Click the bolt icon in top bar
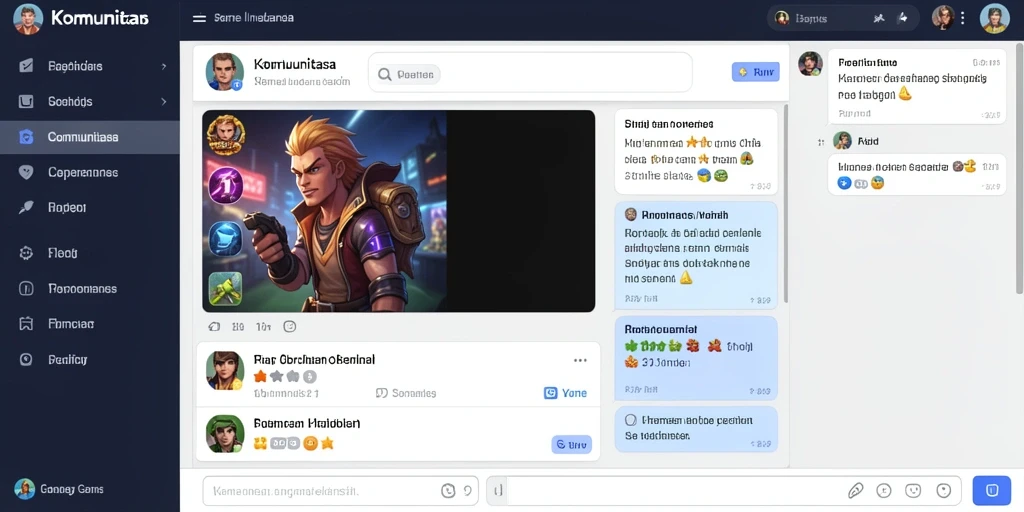1024x512 pixels. pyautogui.click(x=903, y=18)
